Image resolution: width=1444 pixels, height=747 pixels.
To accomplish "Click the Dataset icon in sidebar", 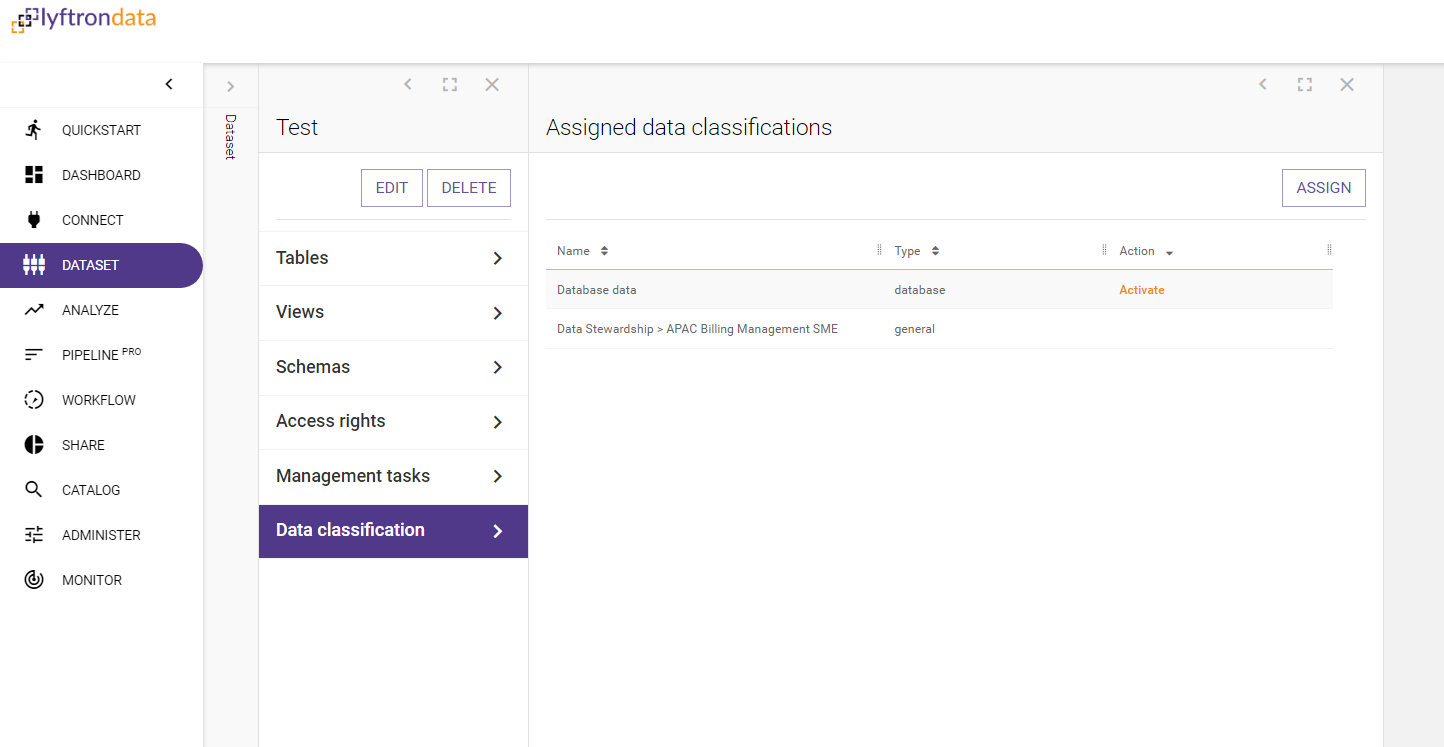I will click(34, 265).
